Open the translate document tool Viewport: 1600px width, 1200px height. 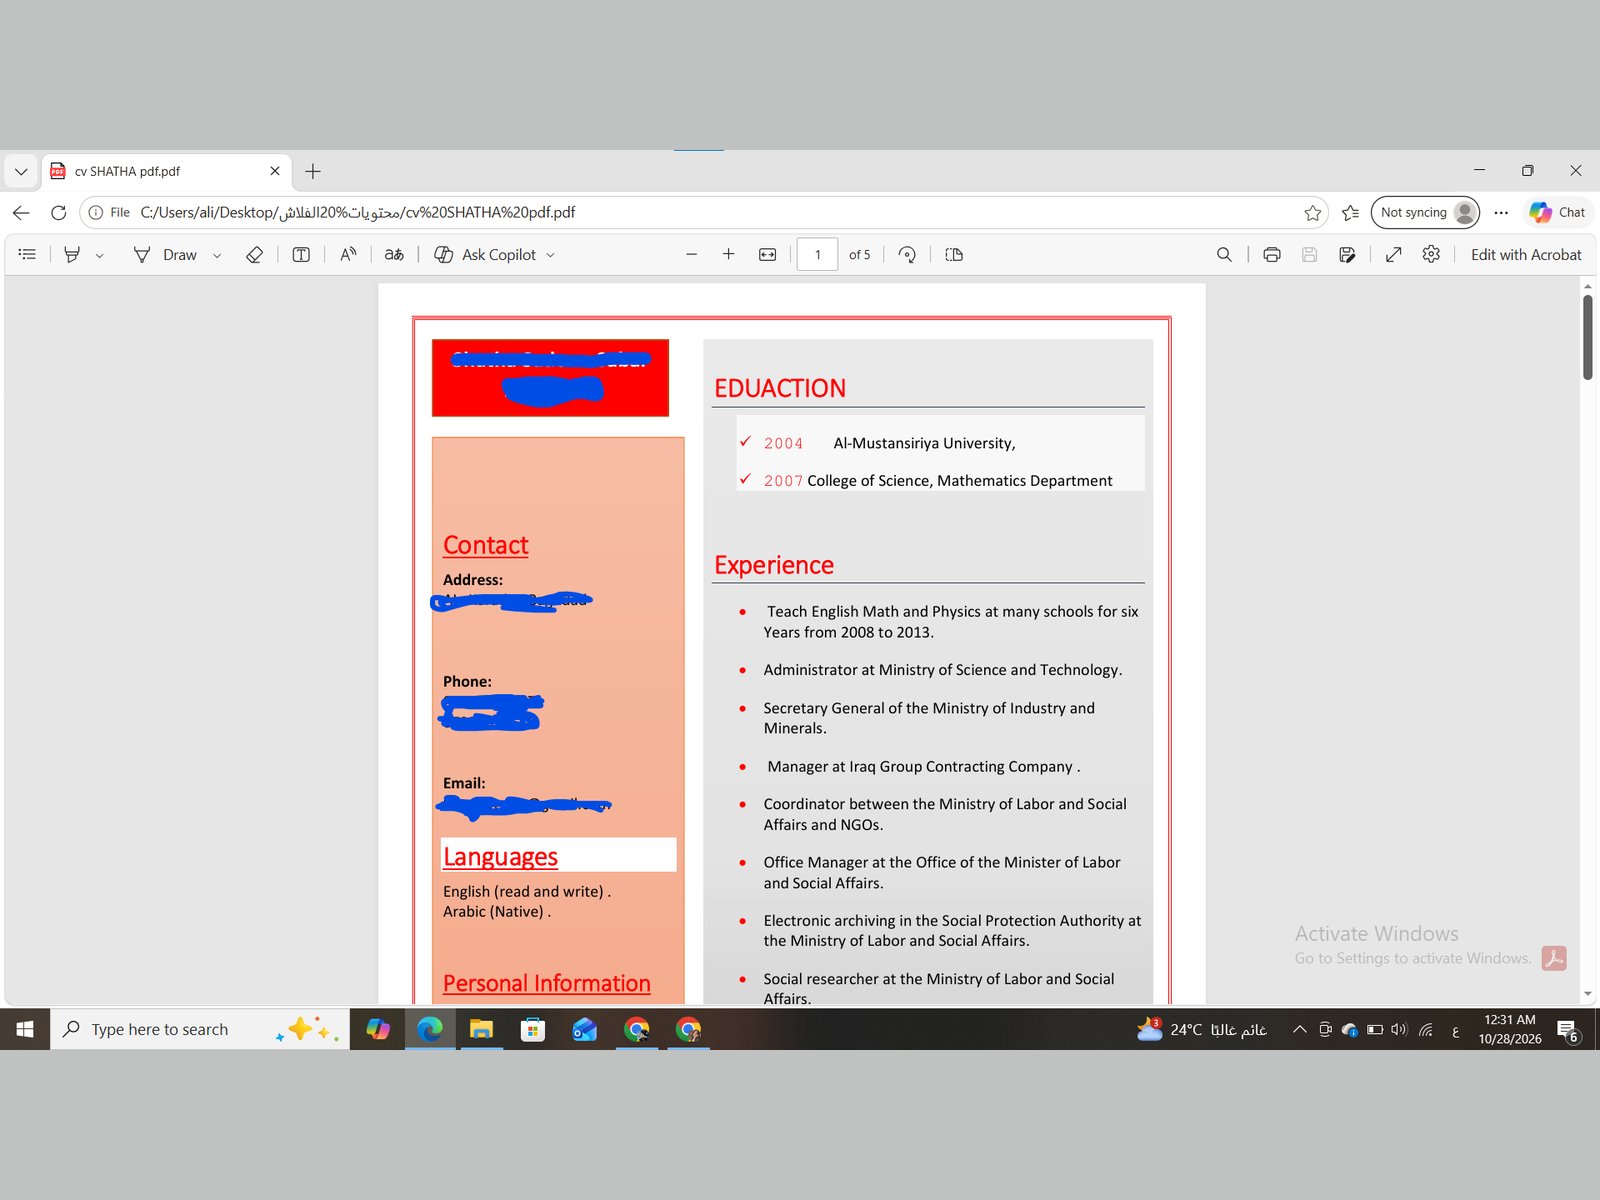point(394,255)
